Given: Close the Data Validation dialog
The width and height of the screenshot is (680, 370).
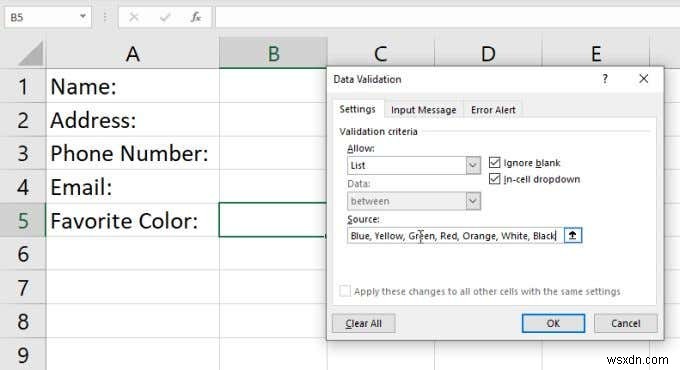Looking at the screenshot, I should pyautogui.click(x=644, y=79).
